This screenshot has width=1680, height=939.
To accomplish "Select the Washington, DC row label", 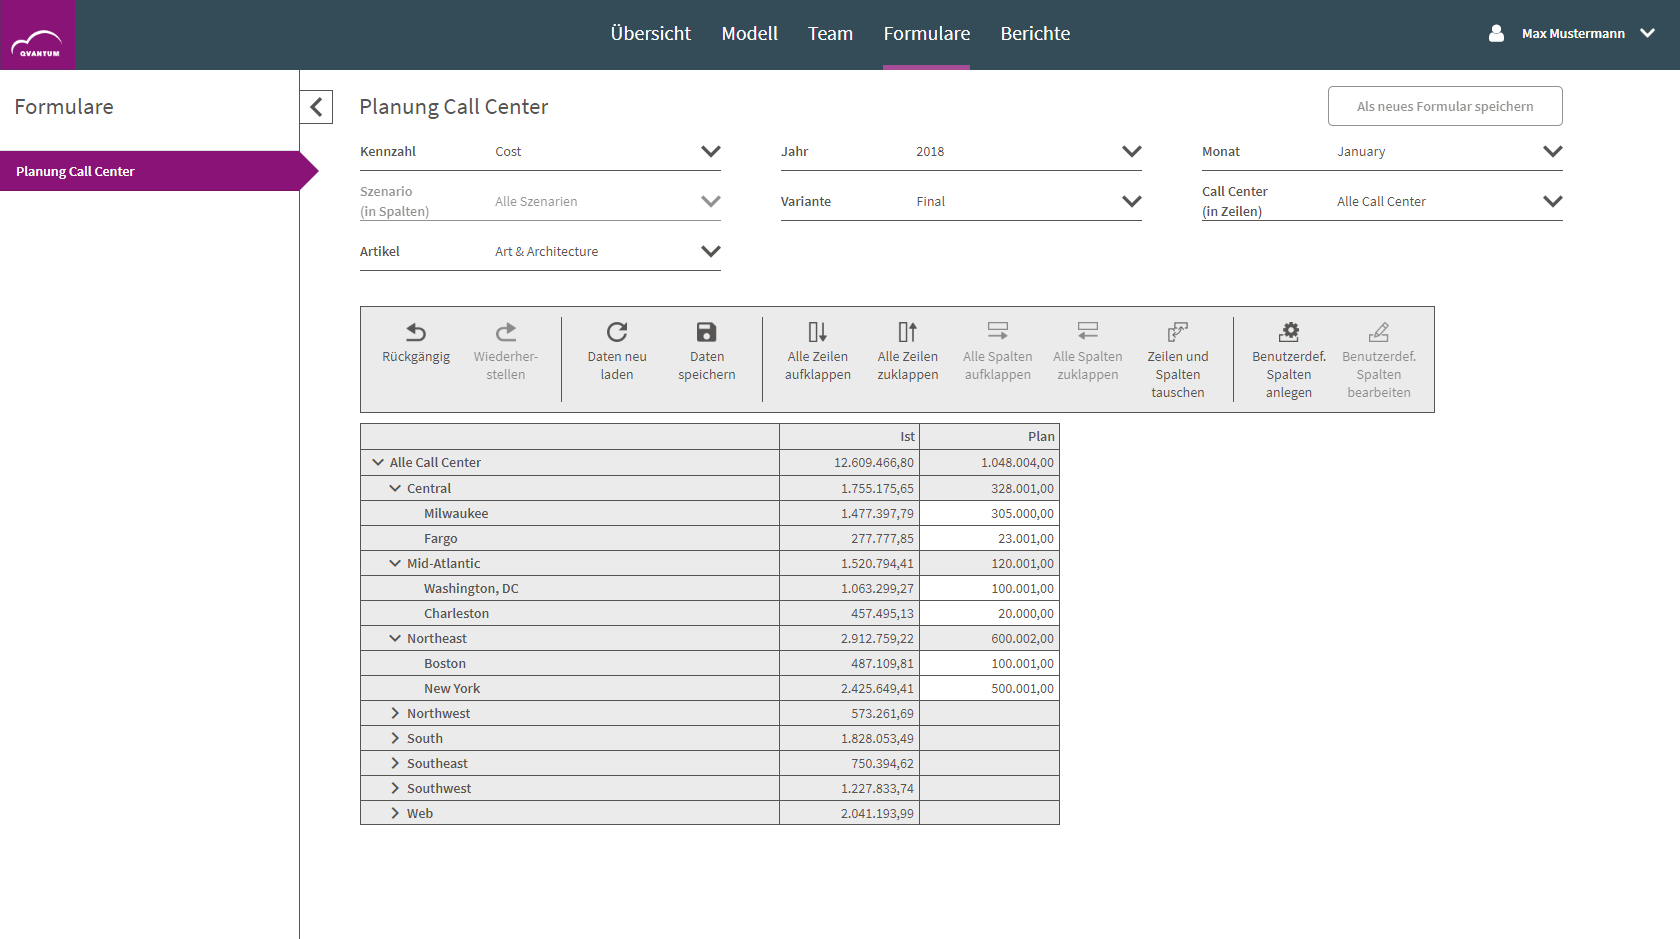I will (471, 588).
